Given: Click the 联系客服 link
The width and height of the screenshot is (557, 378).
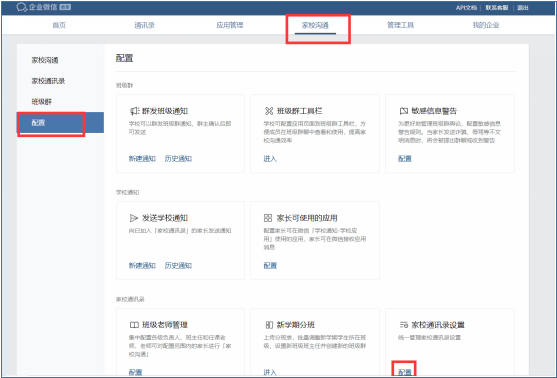Looking at the screenshot, I should click(497, 7).
